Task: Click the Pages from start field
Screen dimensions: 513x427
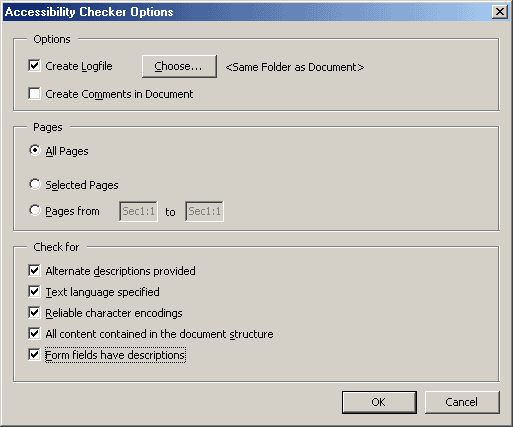Action: click(x=138, y=211)
